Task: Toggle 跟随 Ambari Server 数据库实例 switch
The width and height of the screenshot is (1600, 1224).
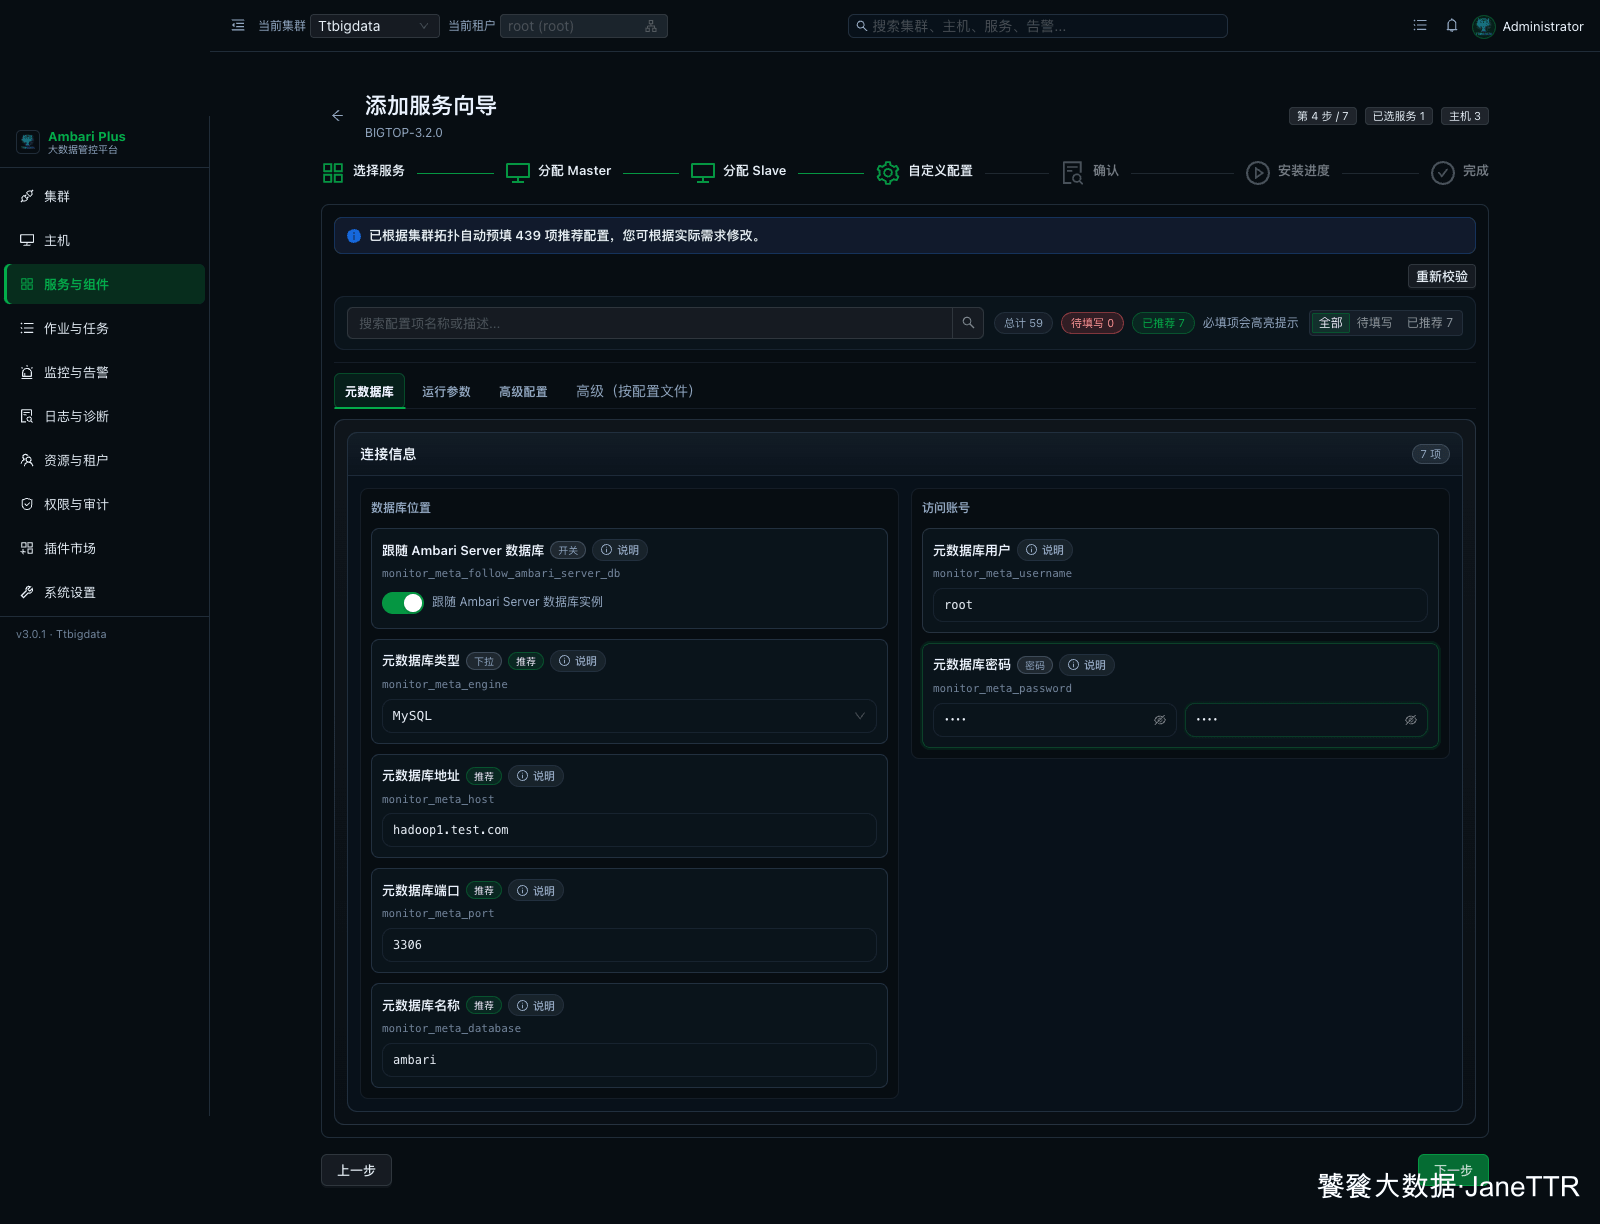Action: [403, 603]
